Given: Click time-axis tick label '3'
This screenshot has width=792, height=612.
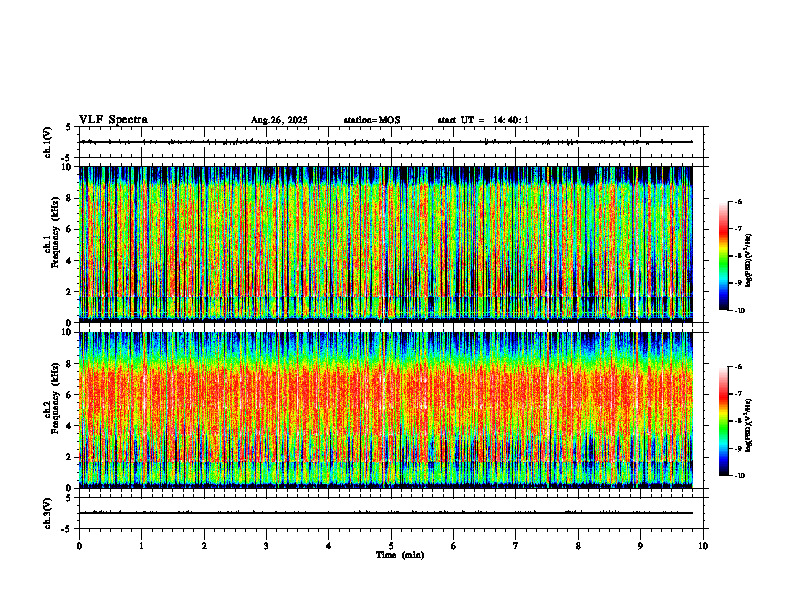Looking at the screenshot, I should (x=266, y=546).
